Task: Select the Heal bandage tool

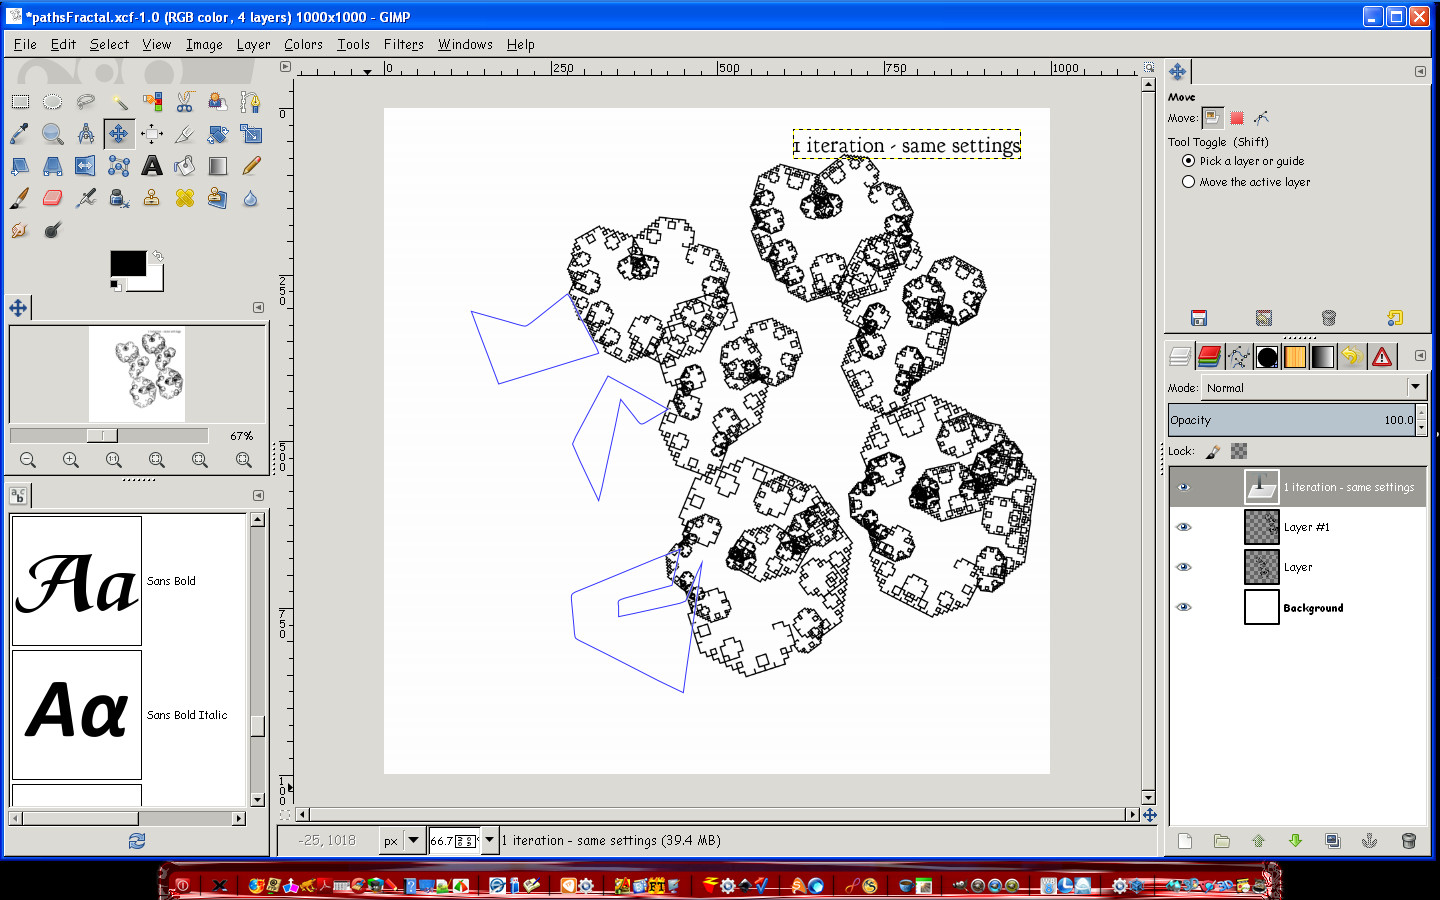Action: (x=185, y=198)
